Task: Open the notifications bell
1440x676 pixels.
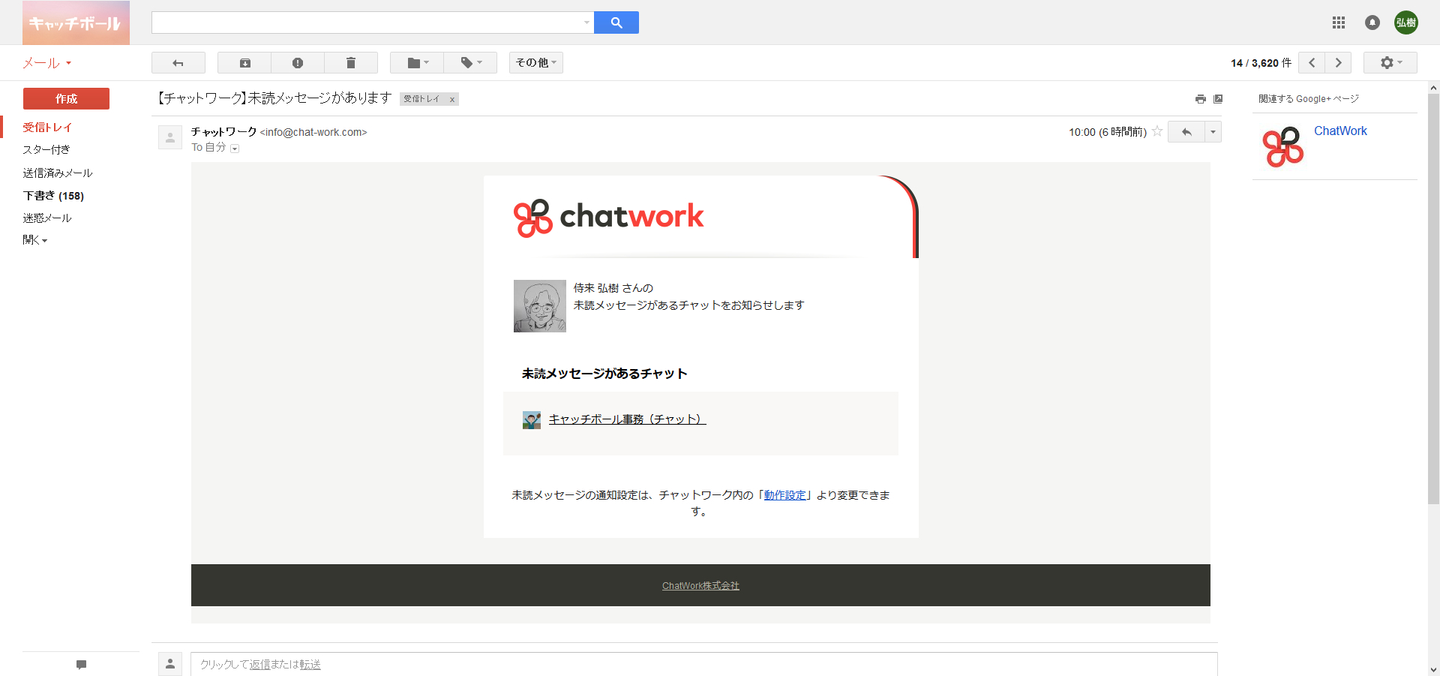Action: (1373, 22)
